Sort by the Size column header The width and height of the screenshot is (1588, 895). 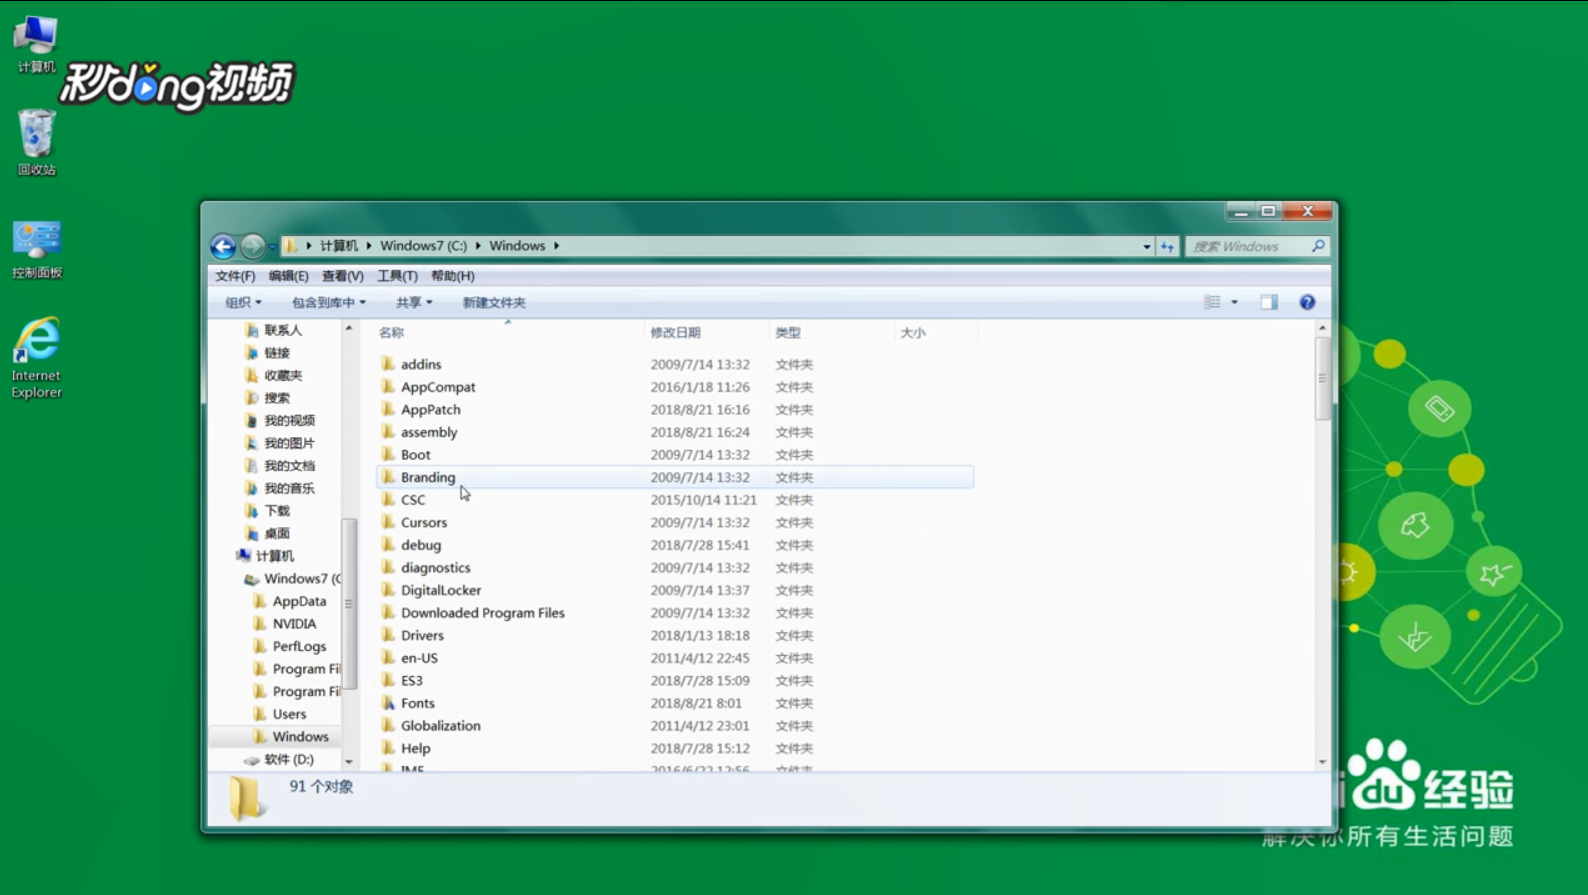click(935, 332)
